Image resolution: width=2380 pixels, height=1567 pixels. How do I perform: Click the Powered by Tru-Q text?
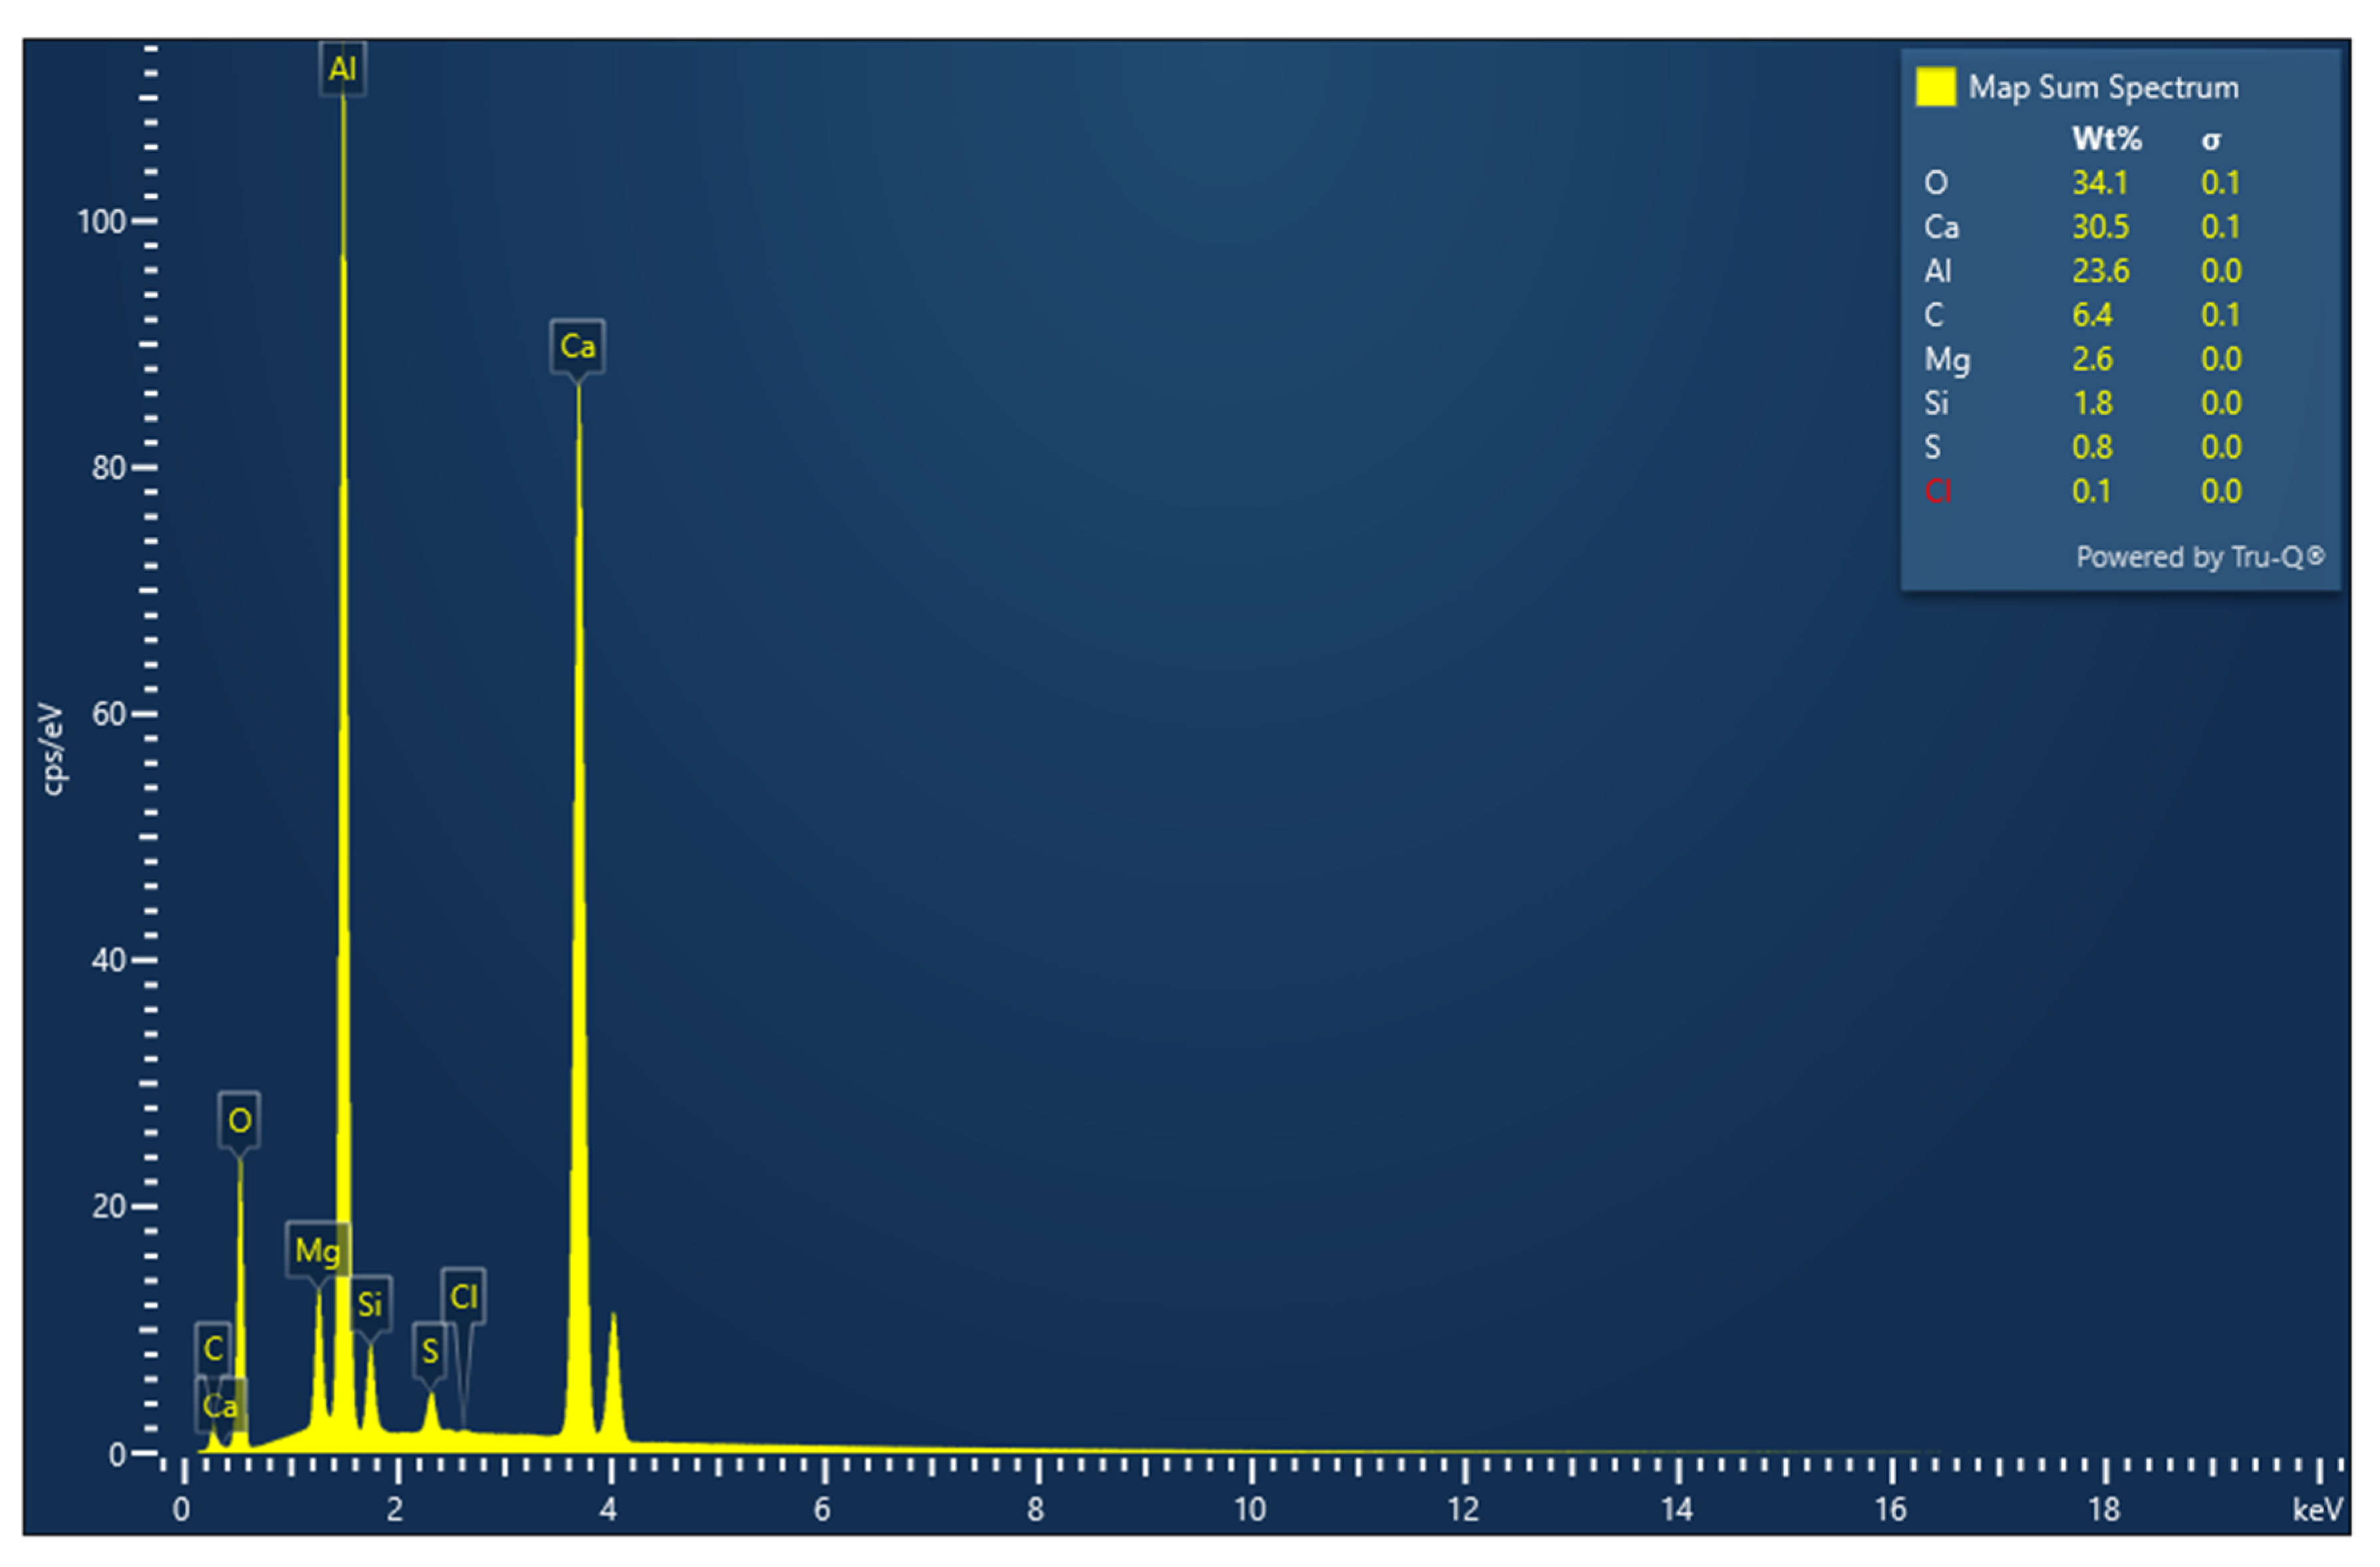(x=2199, y=557)
